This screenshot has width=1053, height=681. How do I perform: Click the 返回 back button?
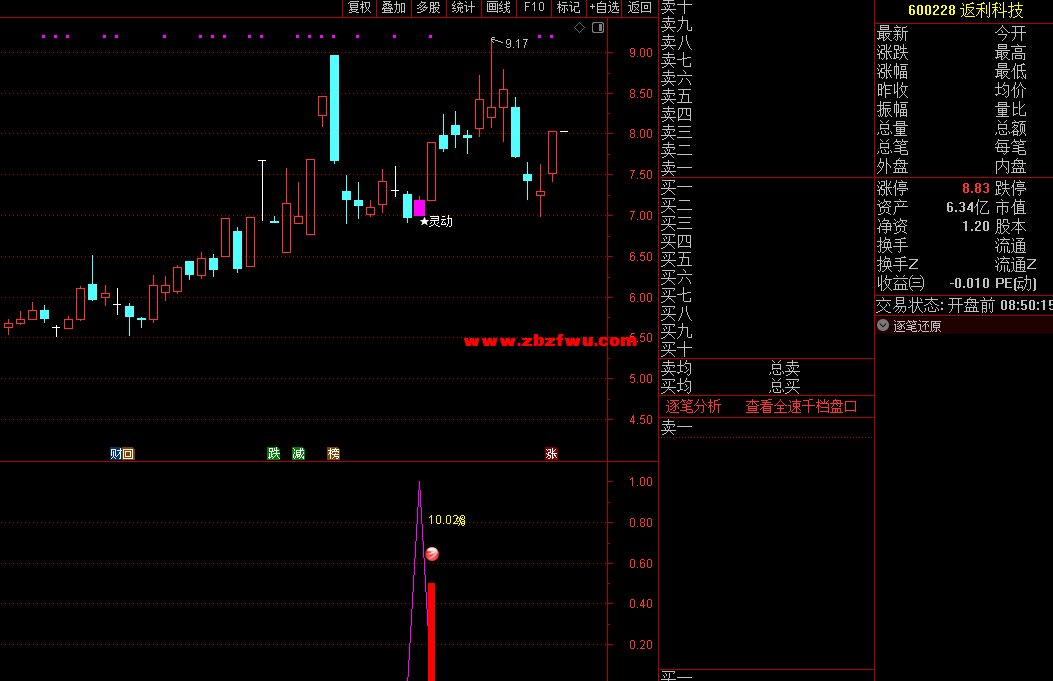(639, 7)
